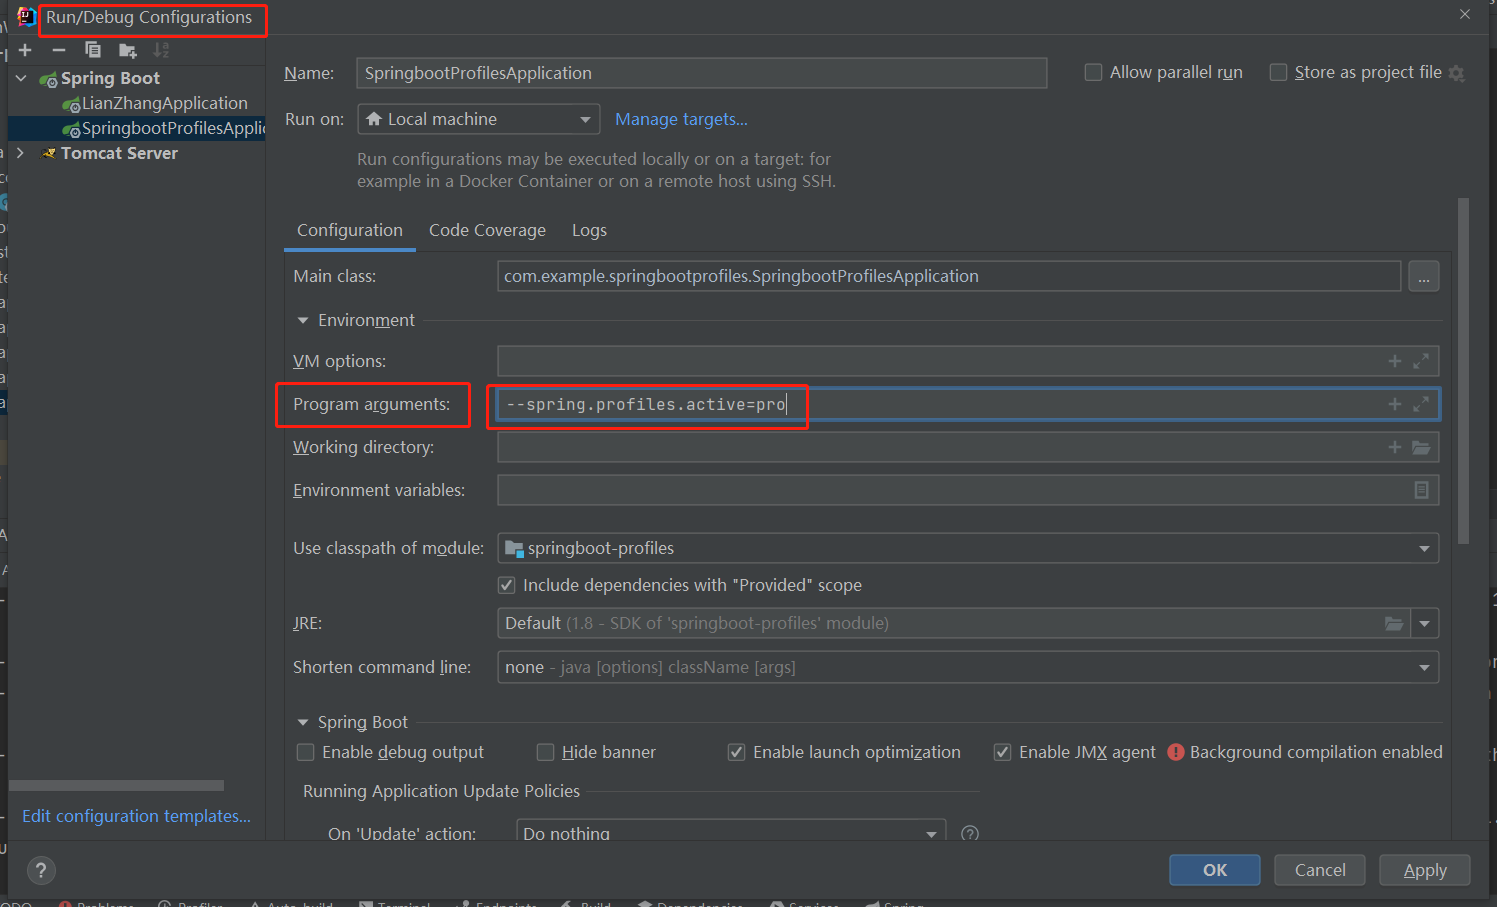This screenshot has height=907, width=1497.
Task: Switch to the Code Coverage tab
Action: click(x=487, y=230)
